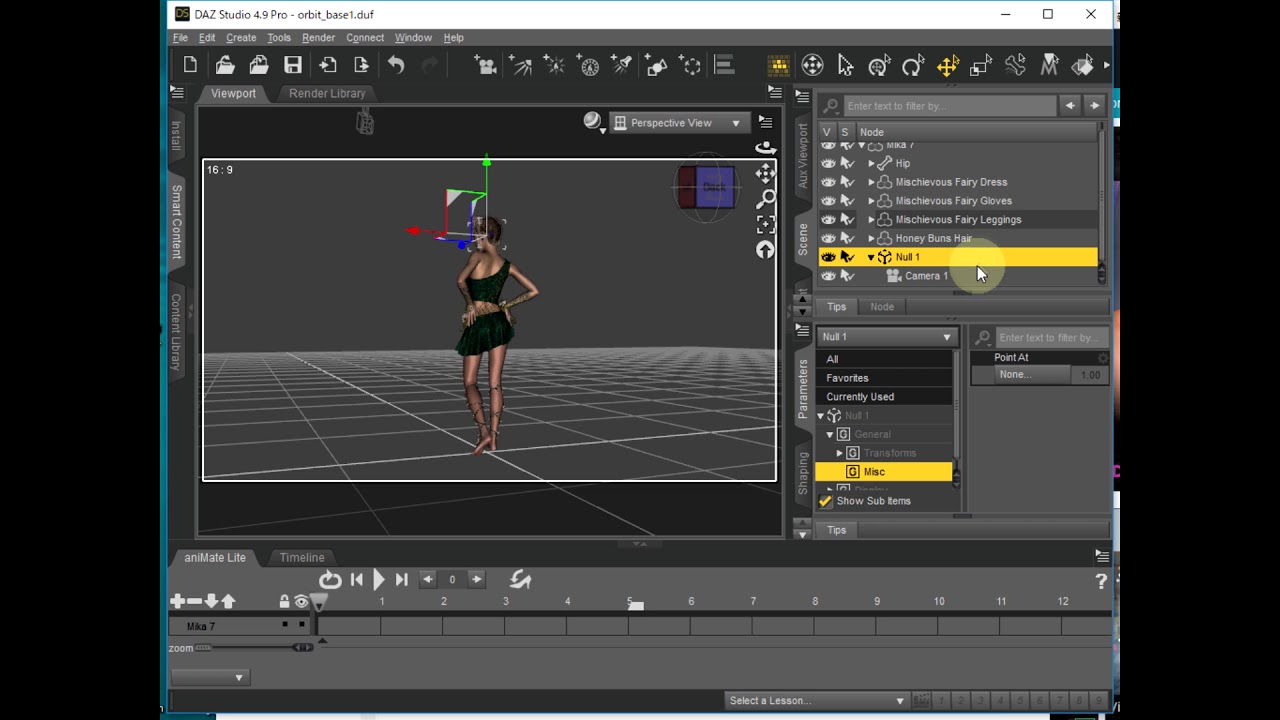Click the viewport orbit view cube
1280x720 pixels.
708,188
